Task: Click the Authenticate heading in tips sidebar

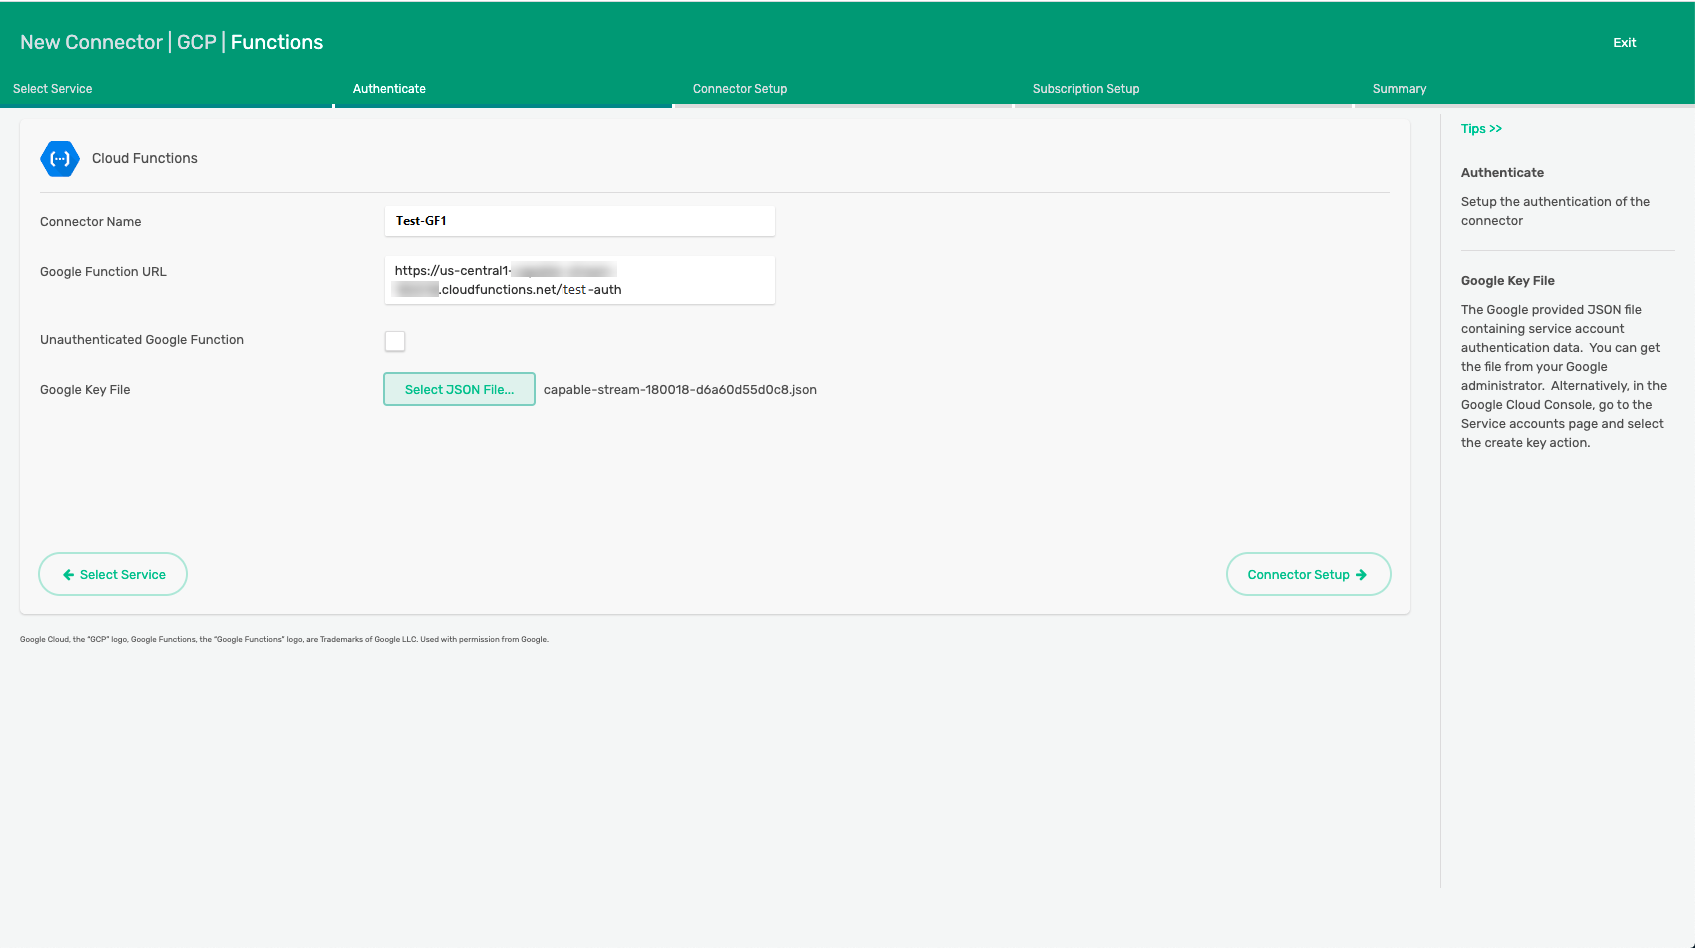Action: (x=1502, y=173)
